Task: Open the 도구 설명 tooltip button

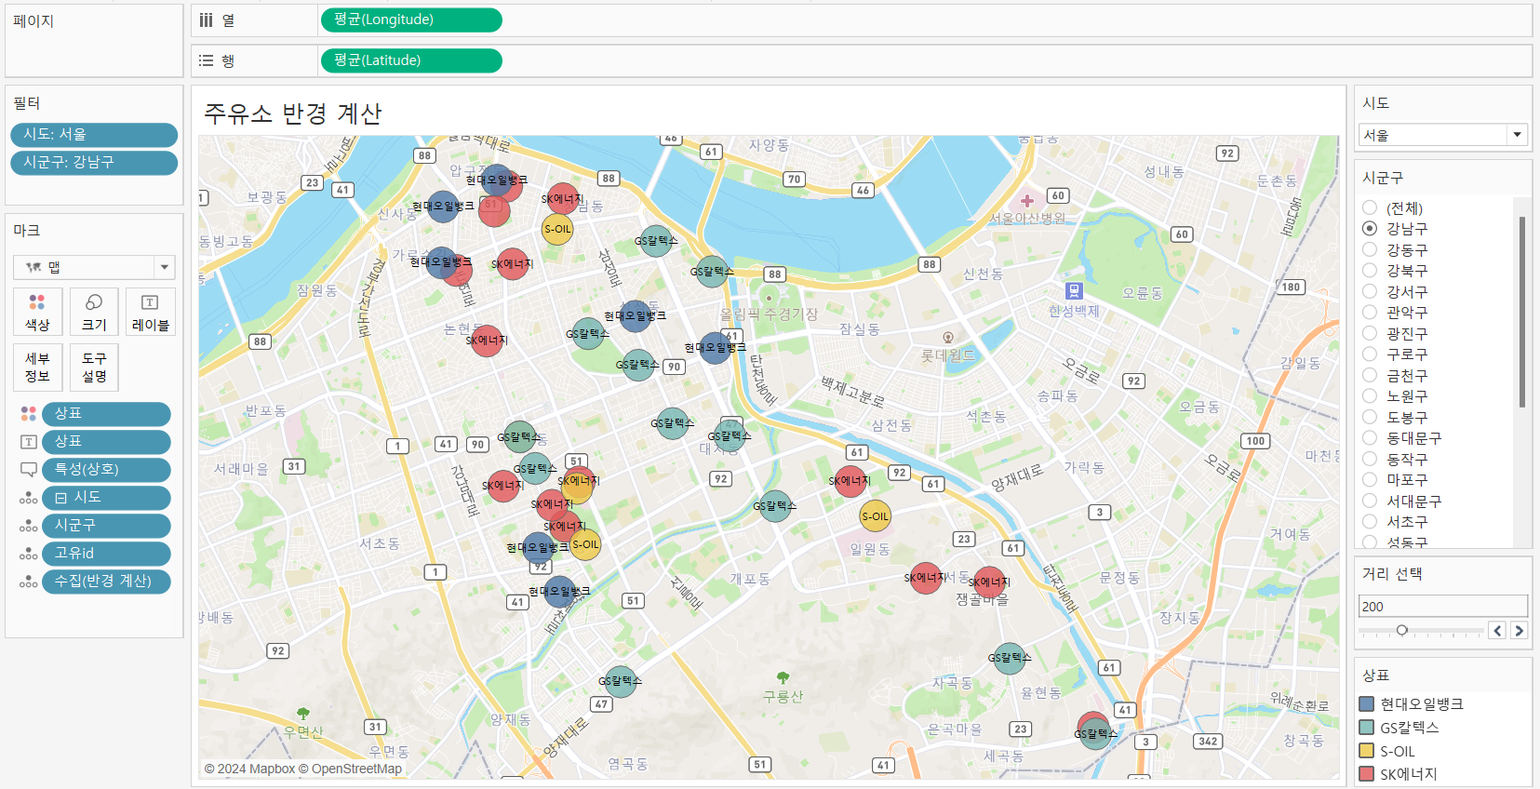Action: coord(94,367)
